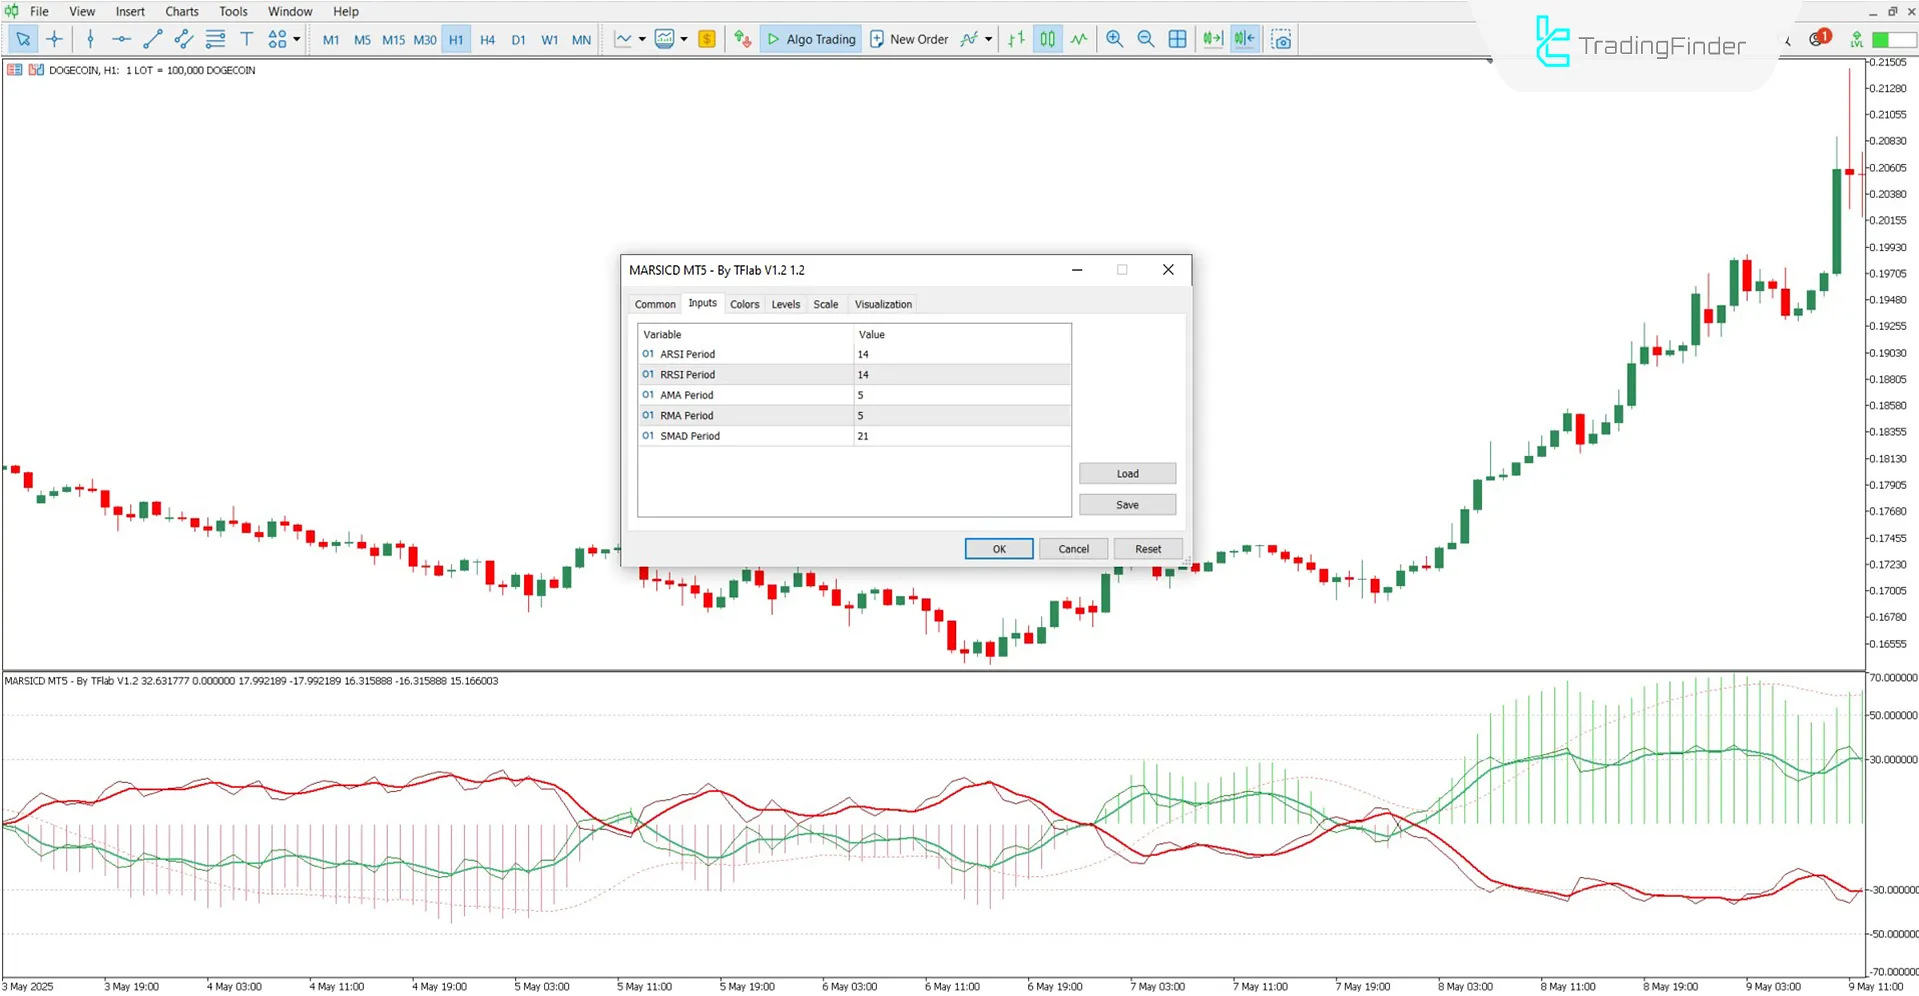Screen dimensions: 1919x996
Task: Switch to the Colors tab
Action: (744, 304)
